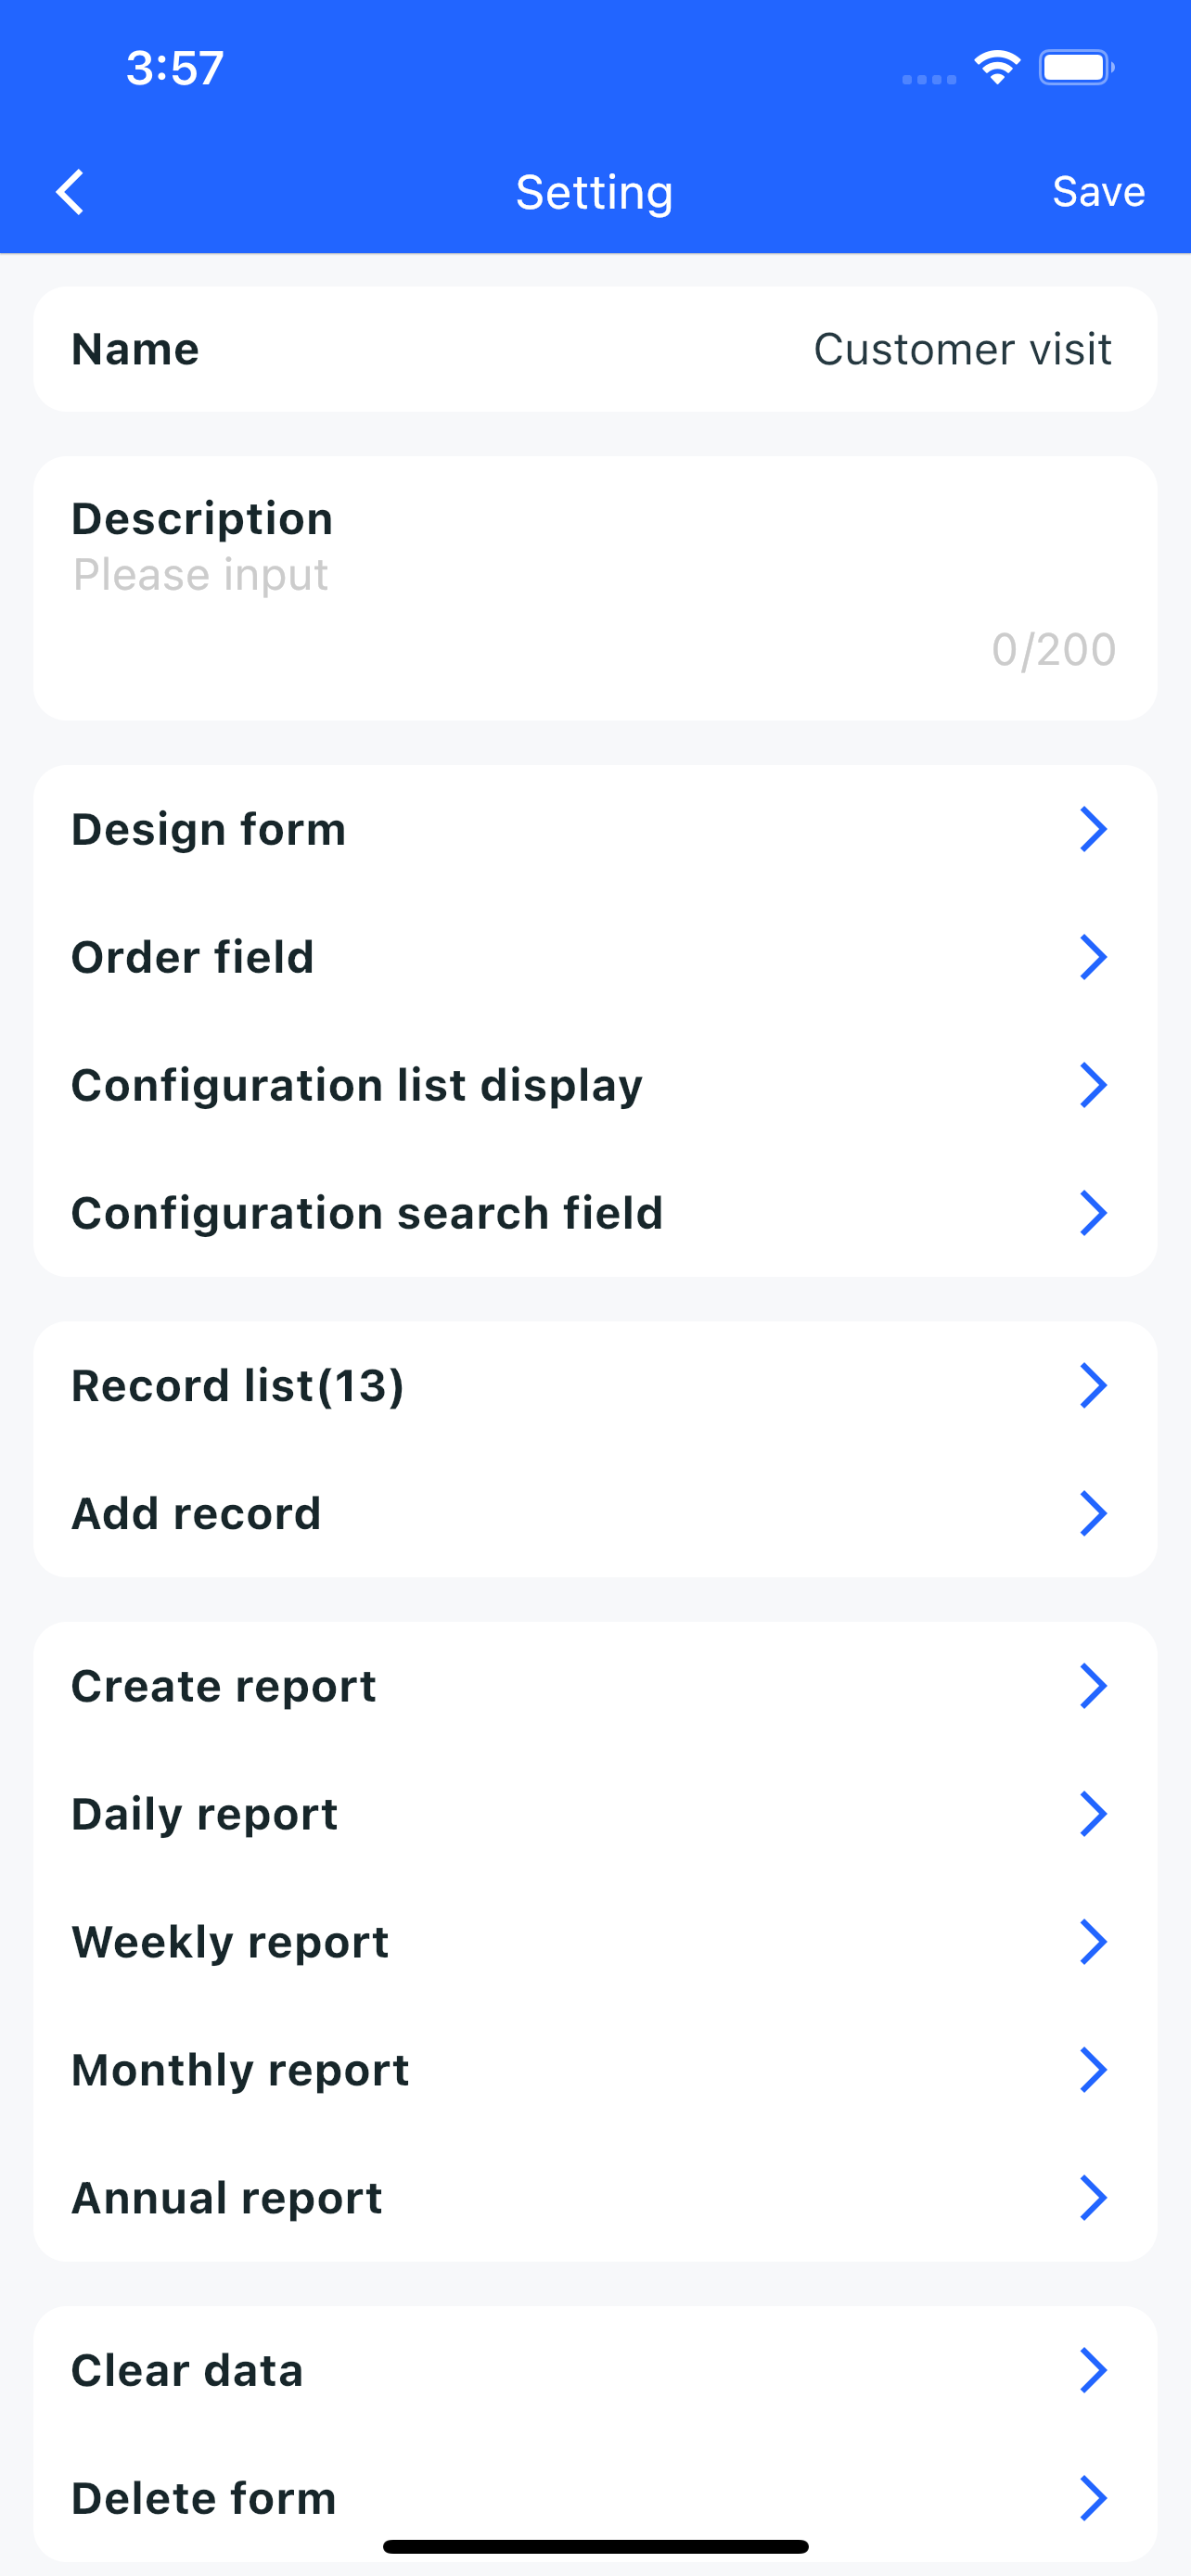Tap the battery indicator icon

[1077, 67]
